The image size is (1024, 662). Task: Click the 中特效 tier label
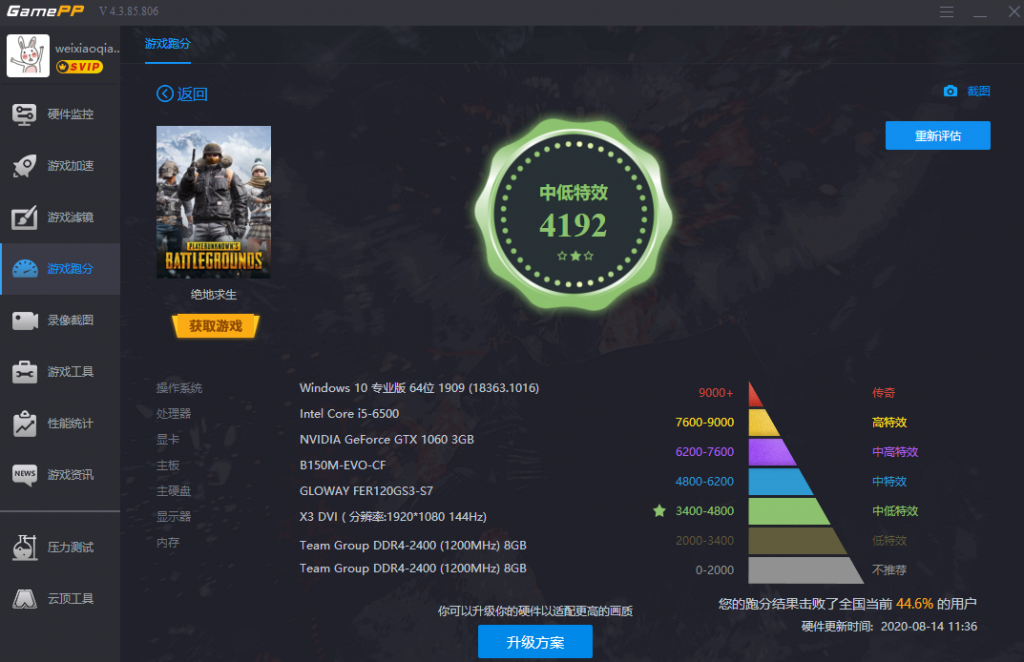(x=889, y=482)
